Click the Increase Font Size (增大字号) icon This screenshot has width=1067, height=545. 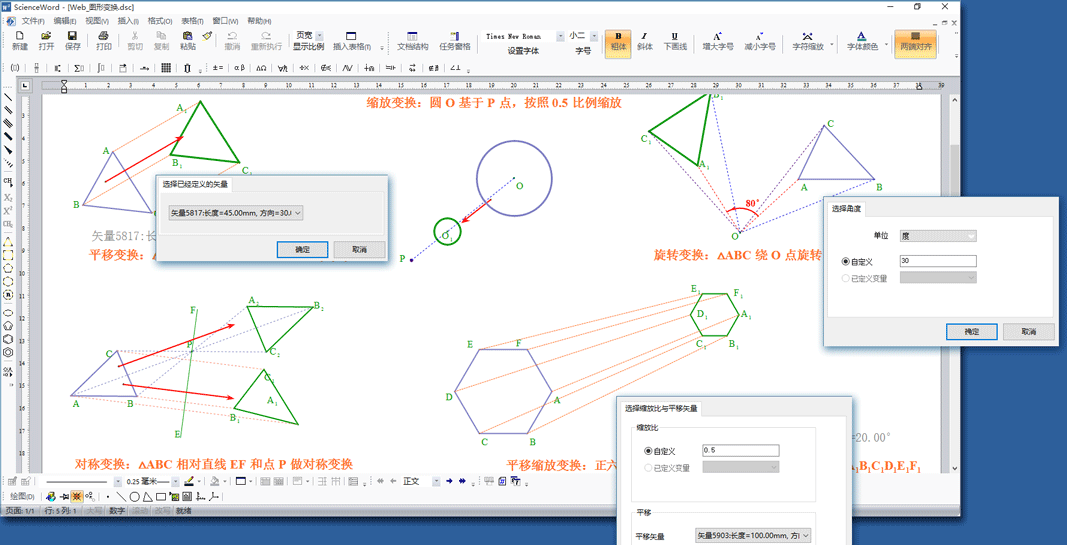coord(717,40)
